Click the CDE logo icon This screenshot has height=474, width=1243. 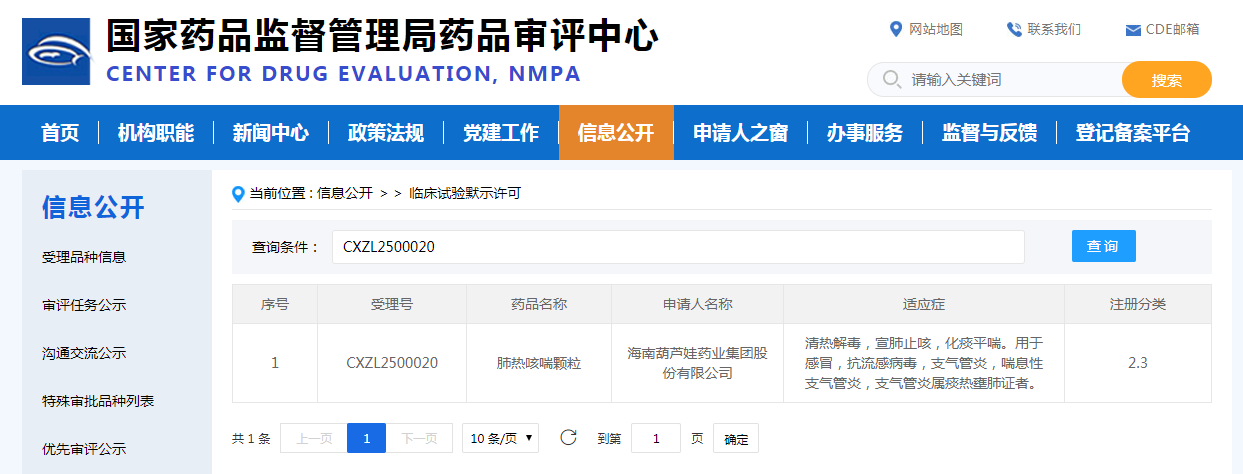tap(57, 51)
